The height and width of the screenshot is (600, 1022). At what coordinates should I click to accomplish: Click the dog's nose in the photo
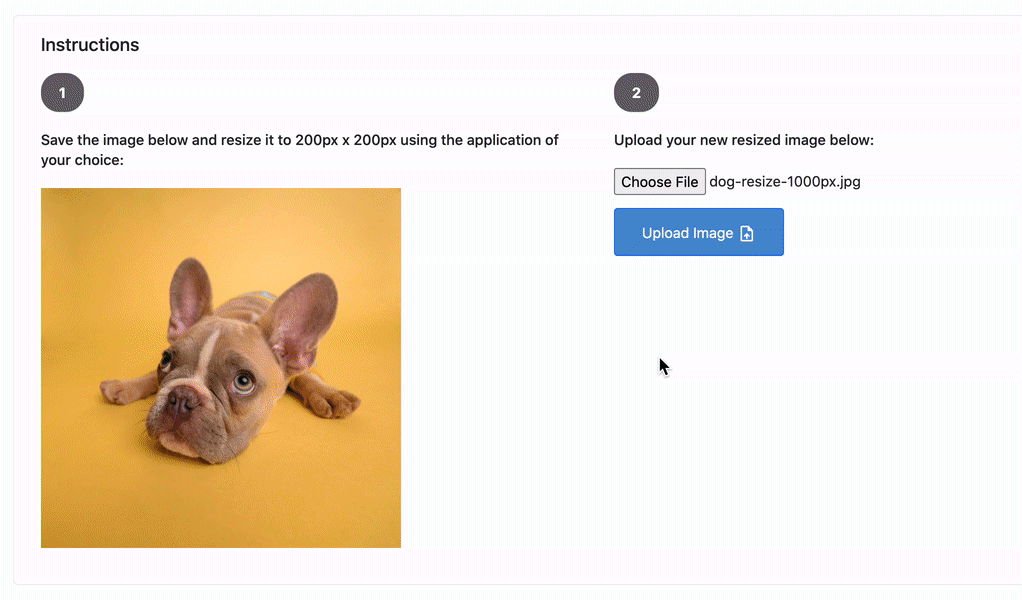click(x=180, y=402)
